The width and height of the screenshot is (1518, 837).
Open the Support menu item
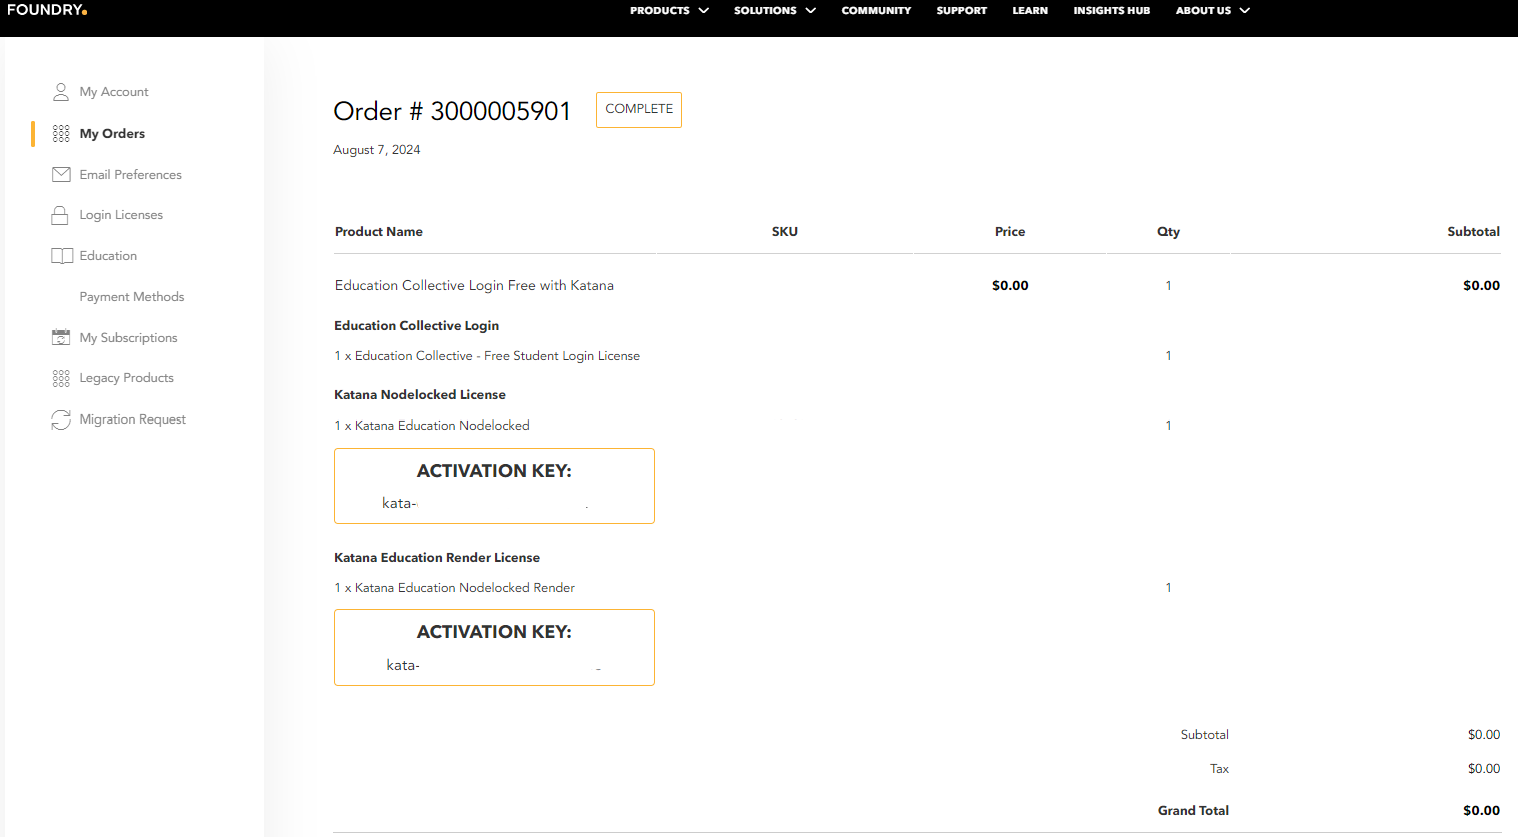961,11
